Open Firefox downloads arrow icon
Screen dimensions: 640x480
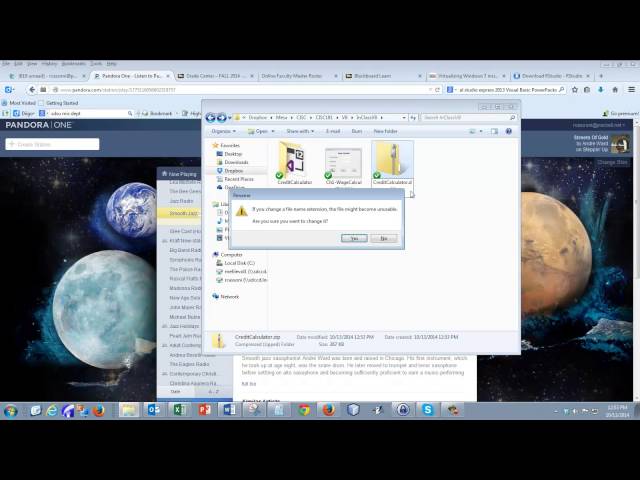601,90
